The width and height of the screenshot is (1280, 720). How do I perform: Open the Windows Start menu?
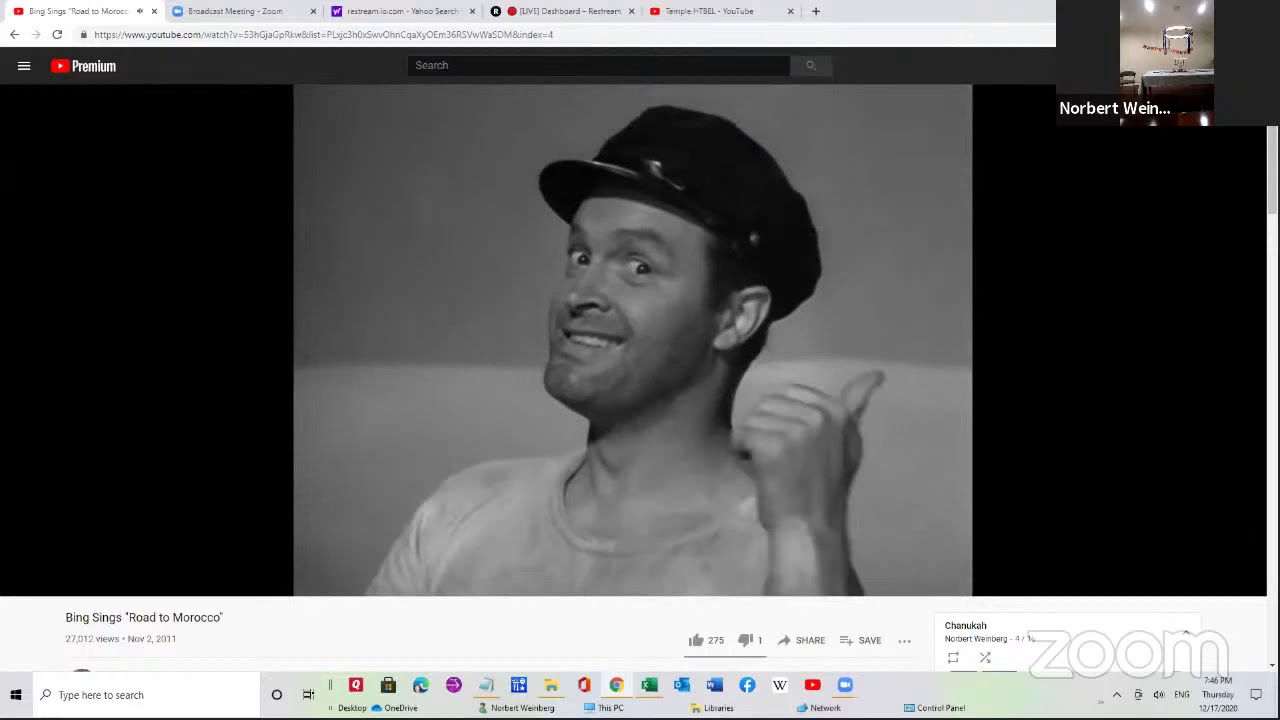(x=16, y=695)
